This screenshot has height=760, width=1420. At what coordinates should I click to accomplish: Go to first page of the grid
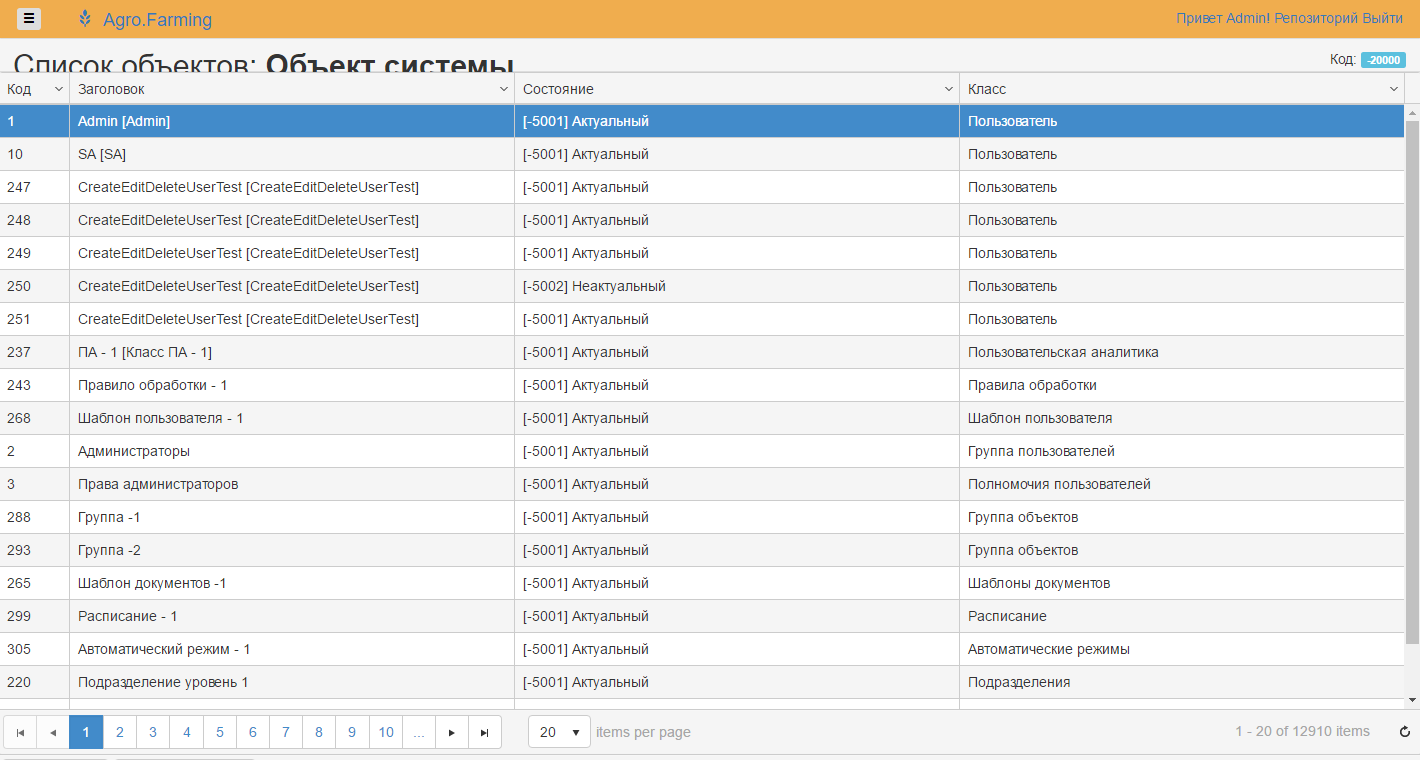click(20, 732)
